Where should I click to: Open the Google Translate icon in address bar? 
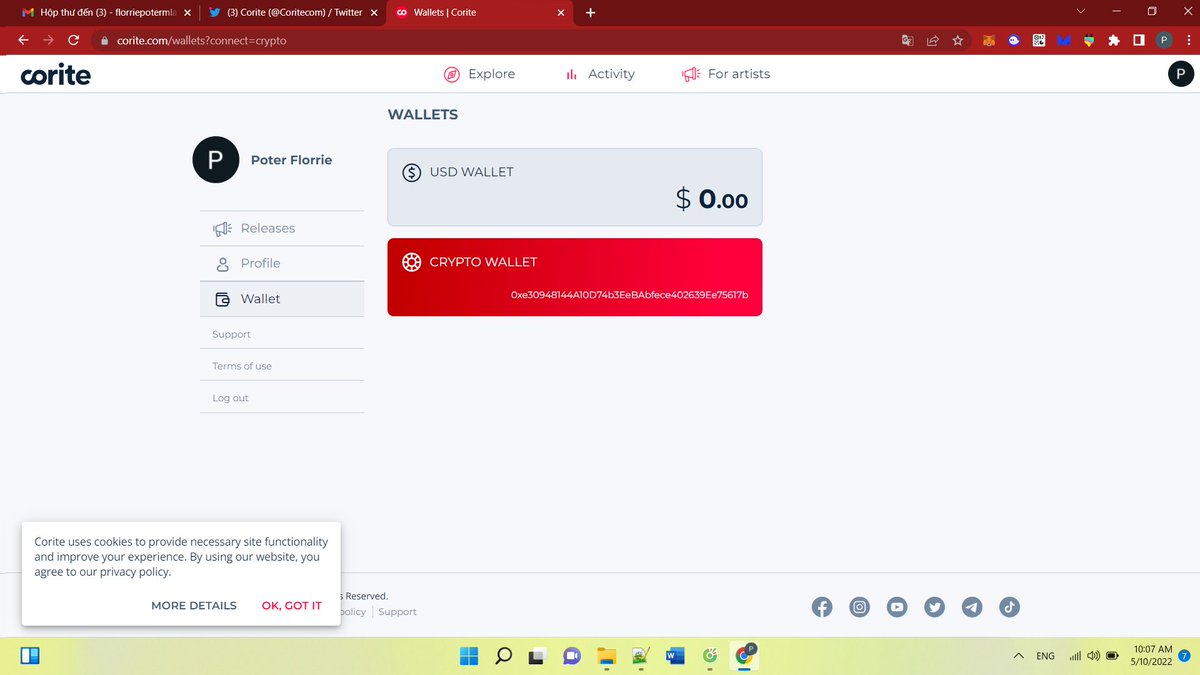pyautogui.click(x=907, y=41)
